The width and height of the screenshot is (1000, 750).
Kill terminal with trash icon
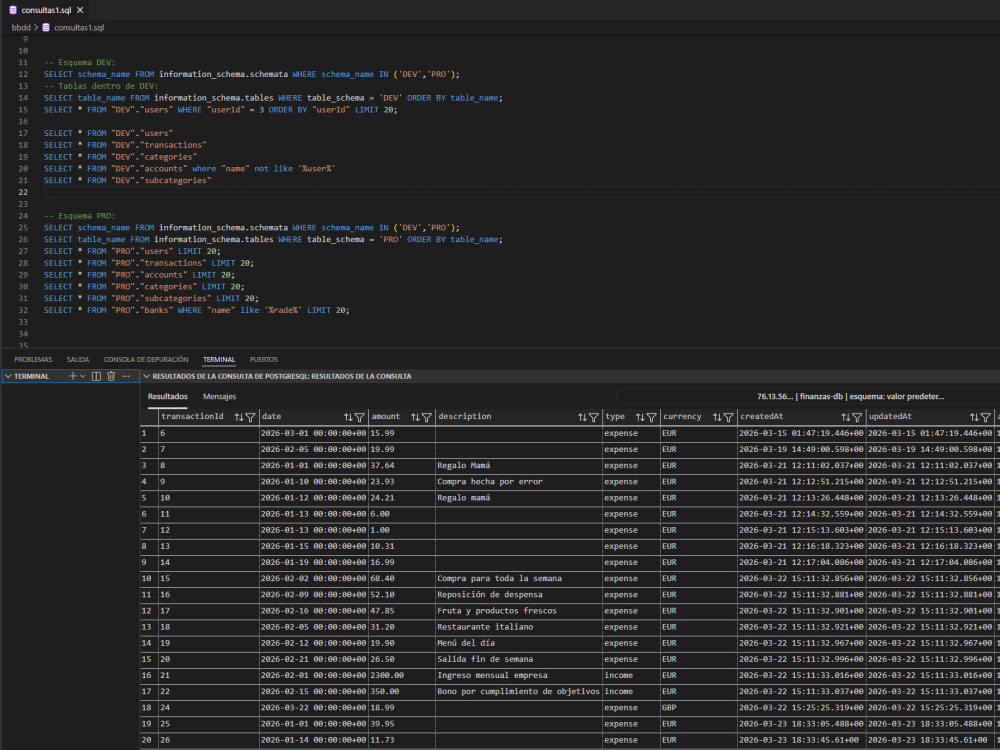[111, 376]
